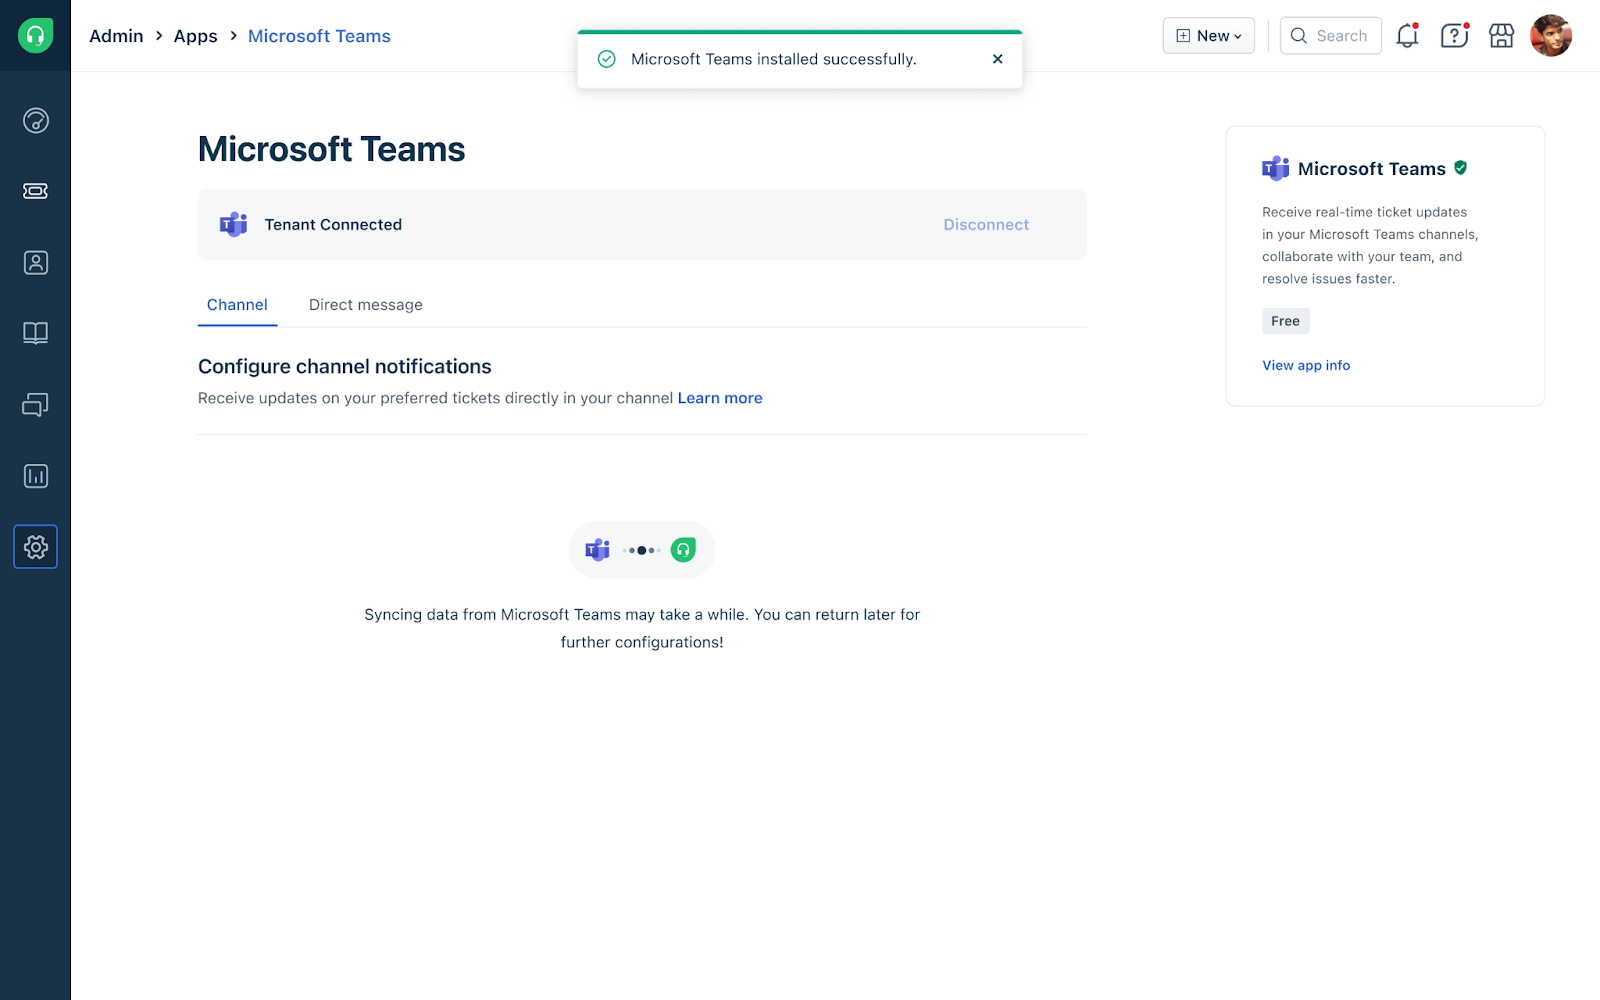The width and height of the screenshot is (1600, 1000).
Task: Select the Channel tab
Action: tap(237, 305)
